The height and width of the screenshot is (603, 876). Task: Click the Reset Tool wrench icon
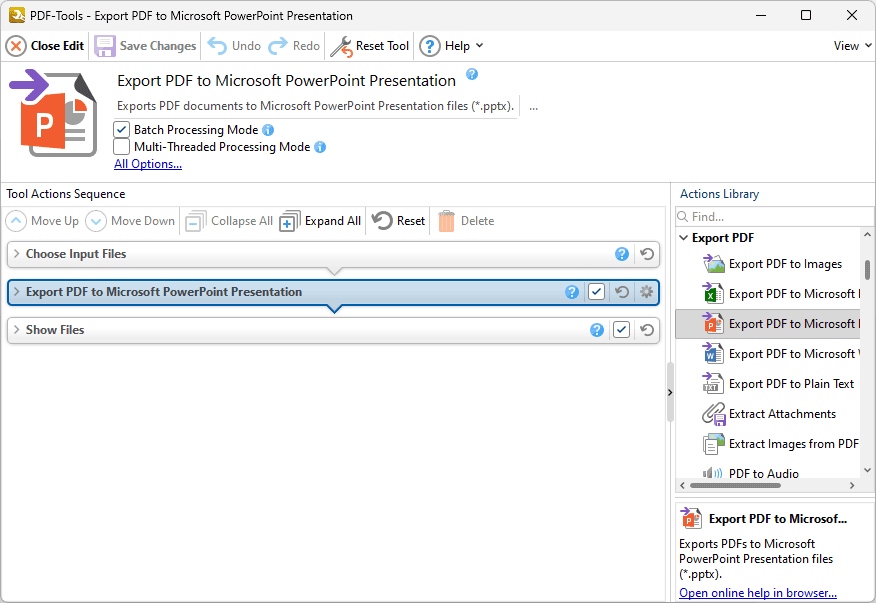[x=341, y=46]
